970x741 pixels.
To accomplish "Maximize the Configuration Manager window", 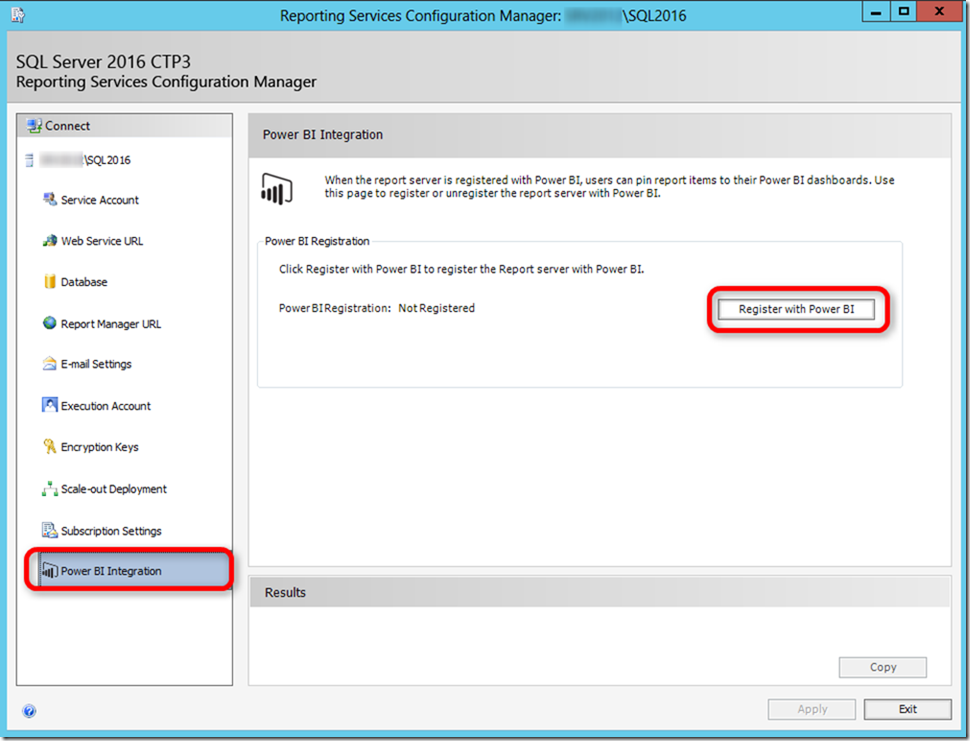I will coord(903,12).
